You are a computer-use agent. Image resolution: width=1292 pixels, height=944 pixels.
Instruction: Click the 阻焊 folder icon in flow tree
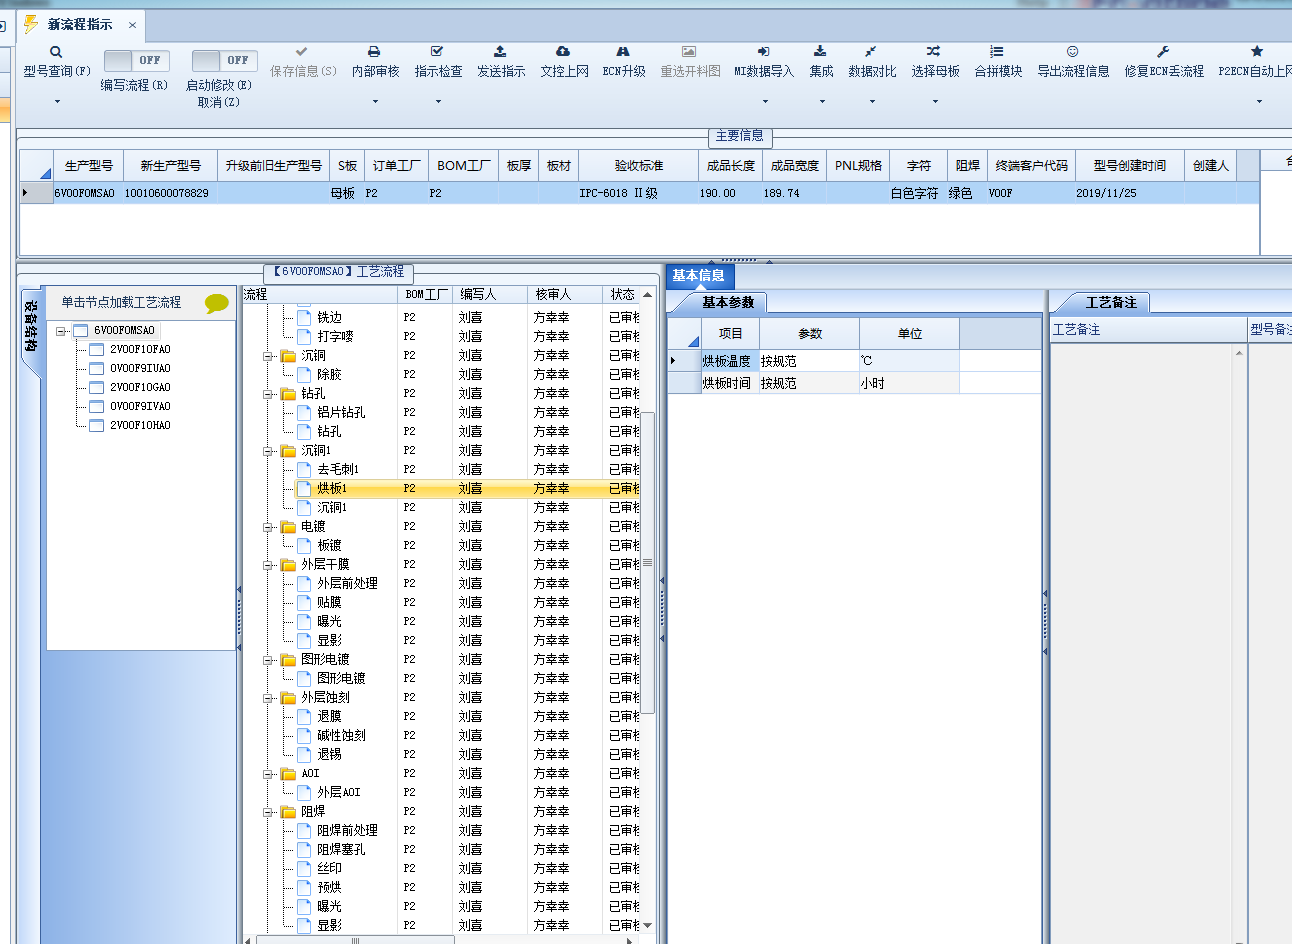(288, 812)
